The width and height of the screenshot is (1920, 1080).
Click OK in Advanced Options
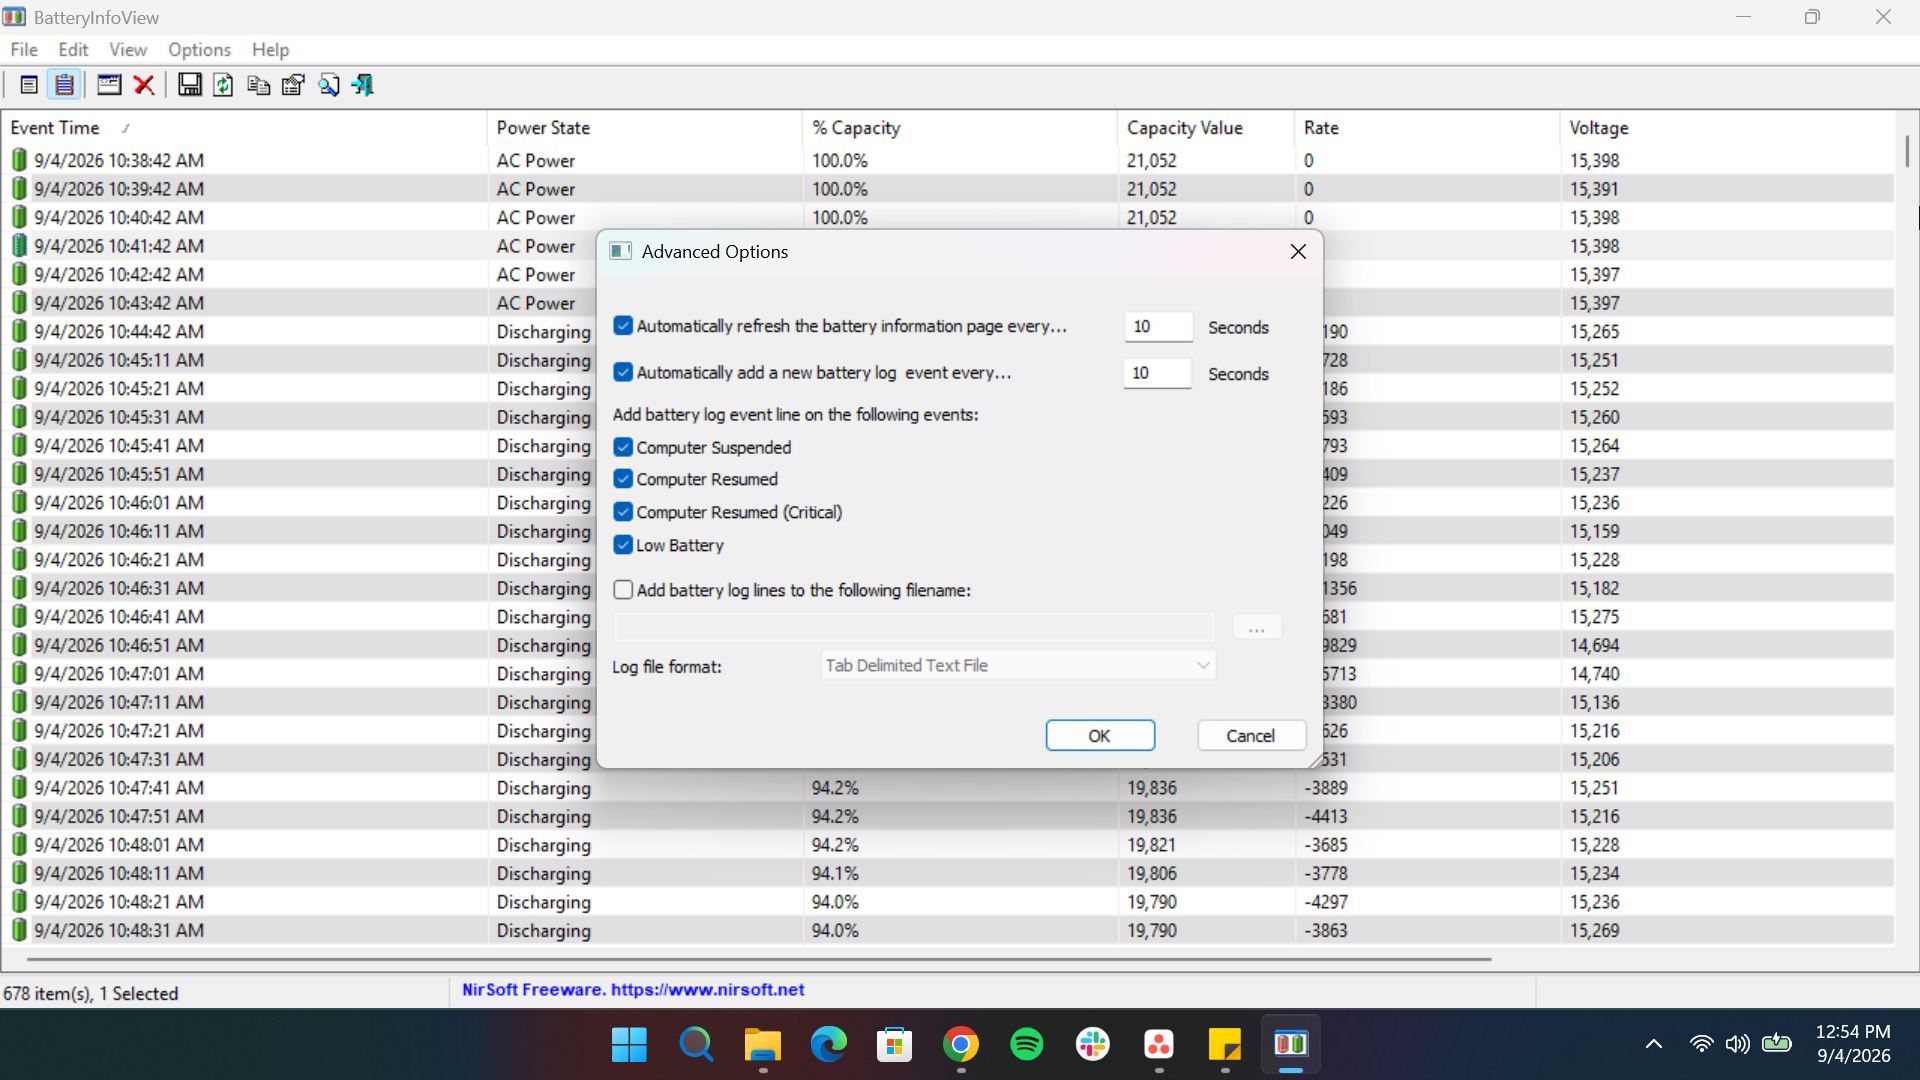[x=1100, y=735]
